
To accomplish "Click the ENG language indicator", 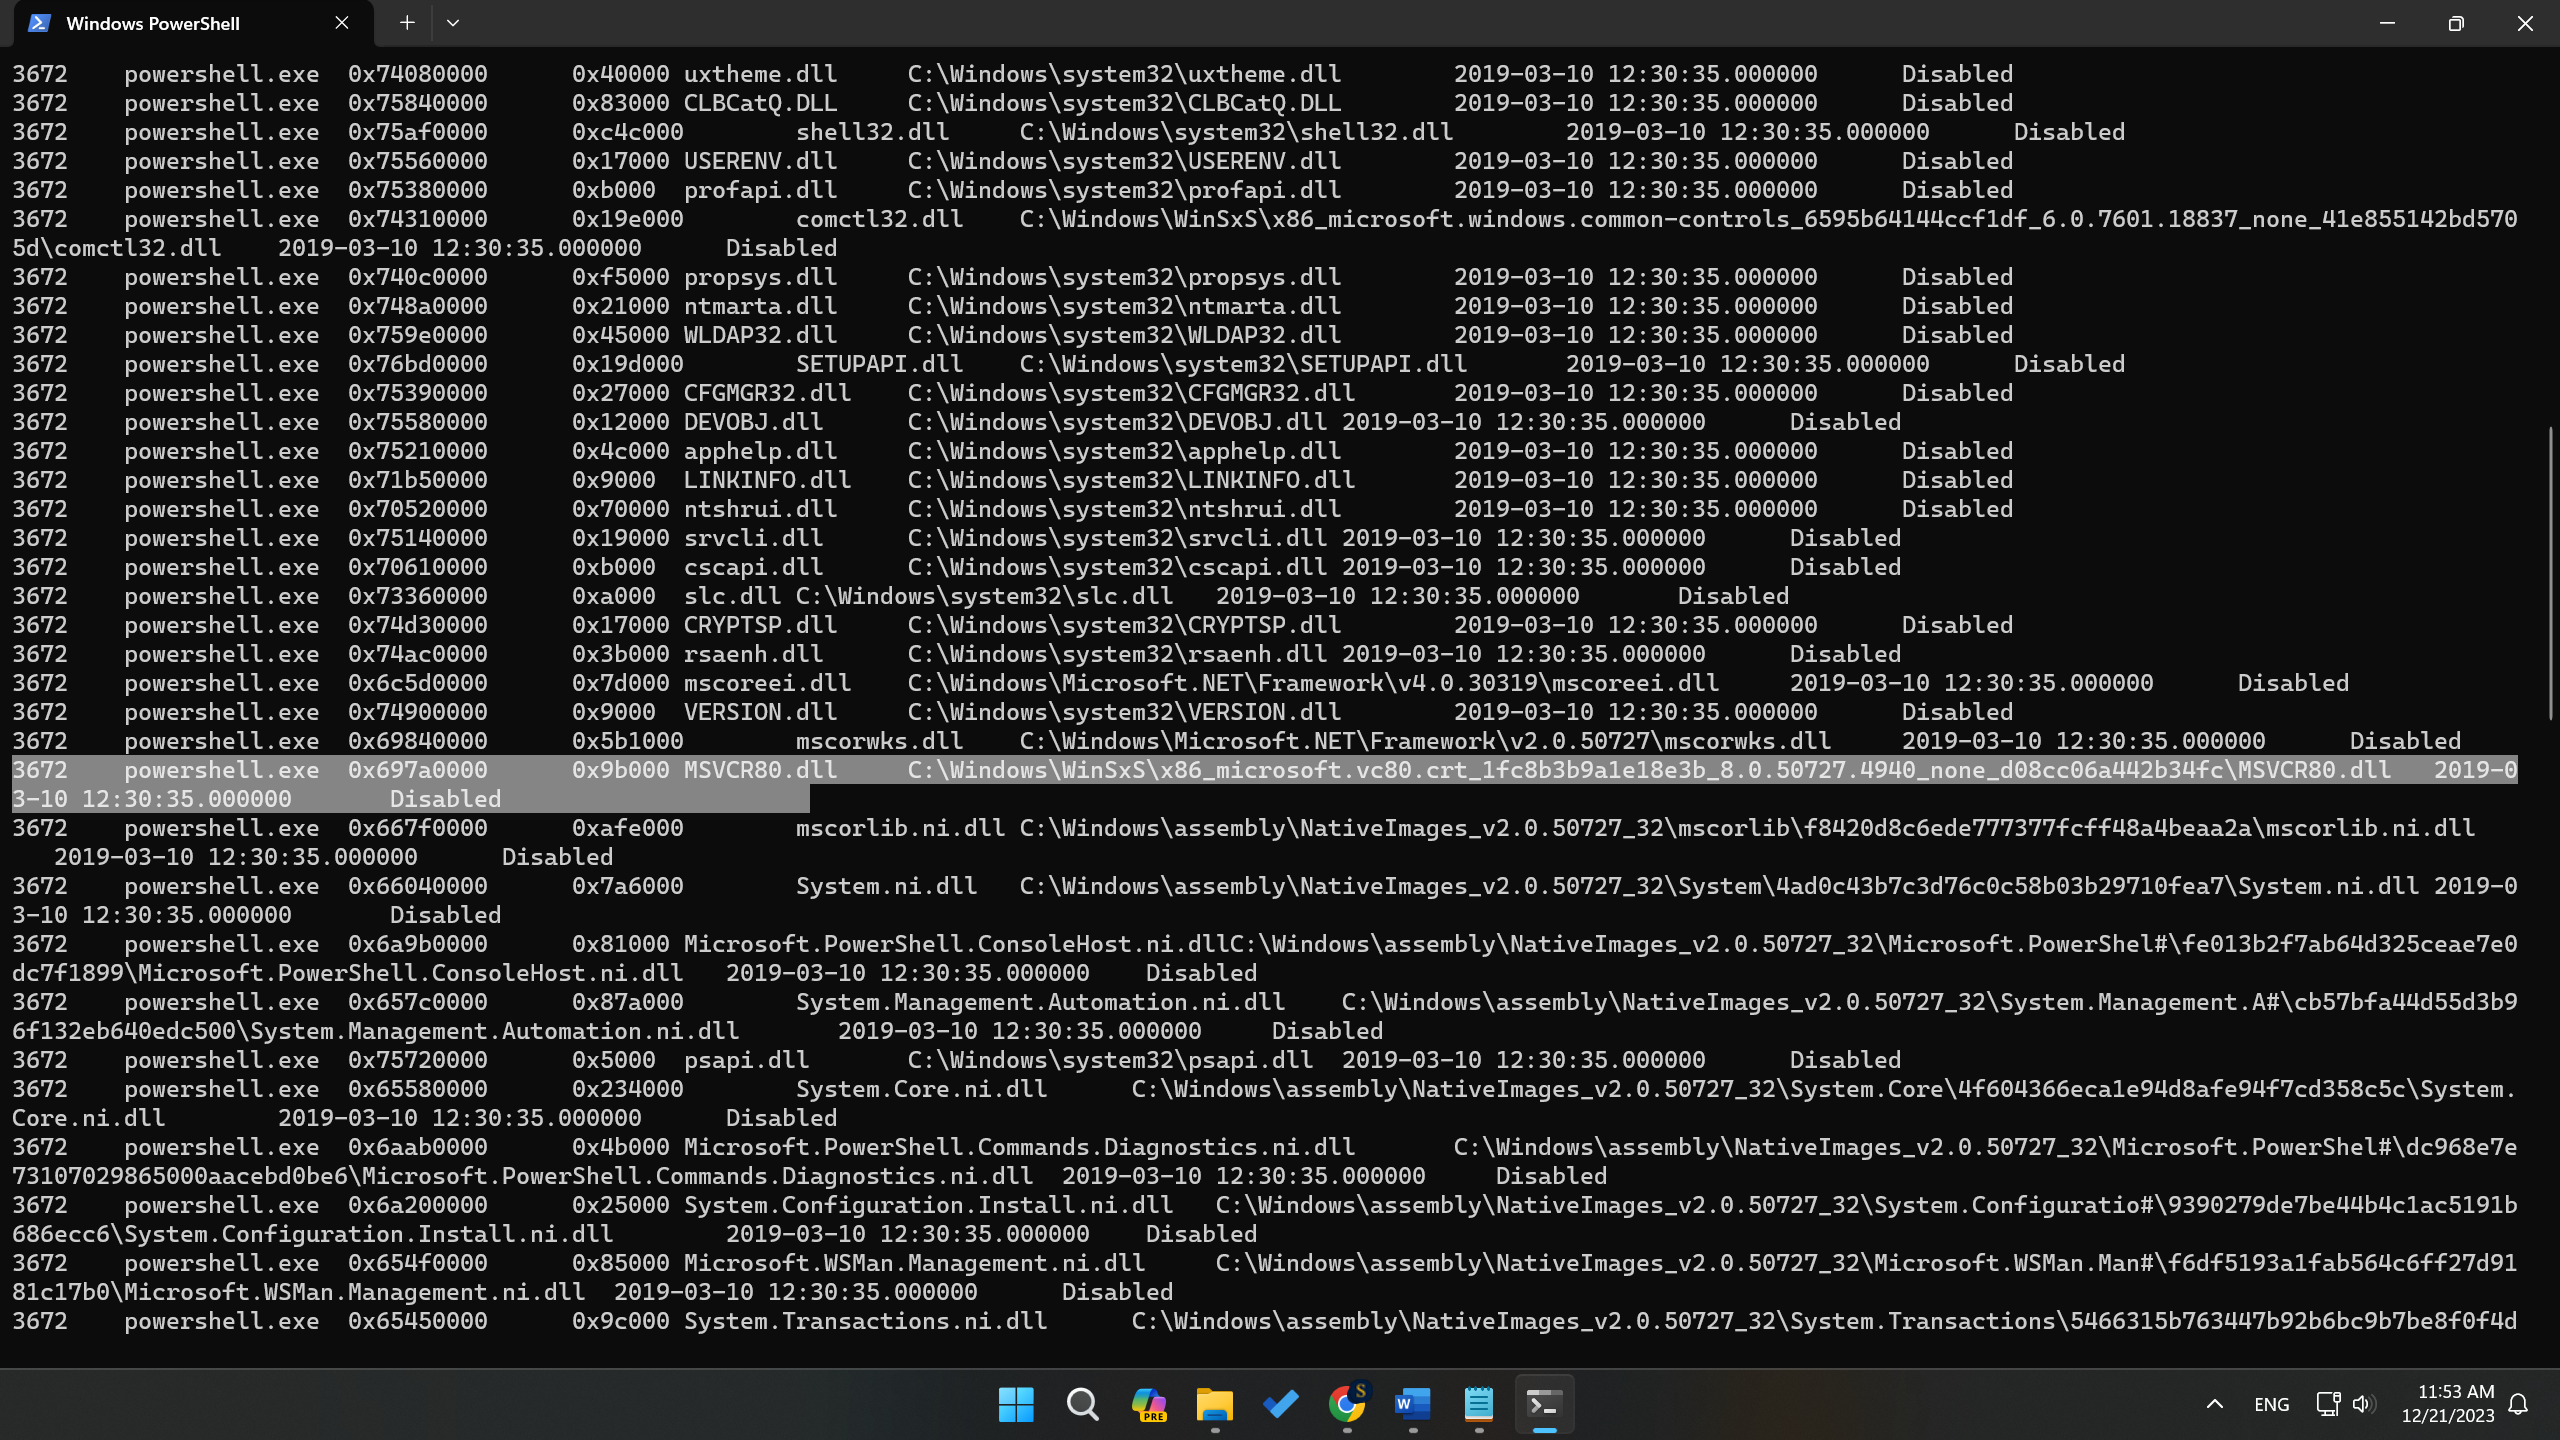I will click(x=2272, y=1405).
